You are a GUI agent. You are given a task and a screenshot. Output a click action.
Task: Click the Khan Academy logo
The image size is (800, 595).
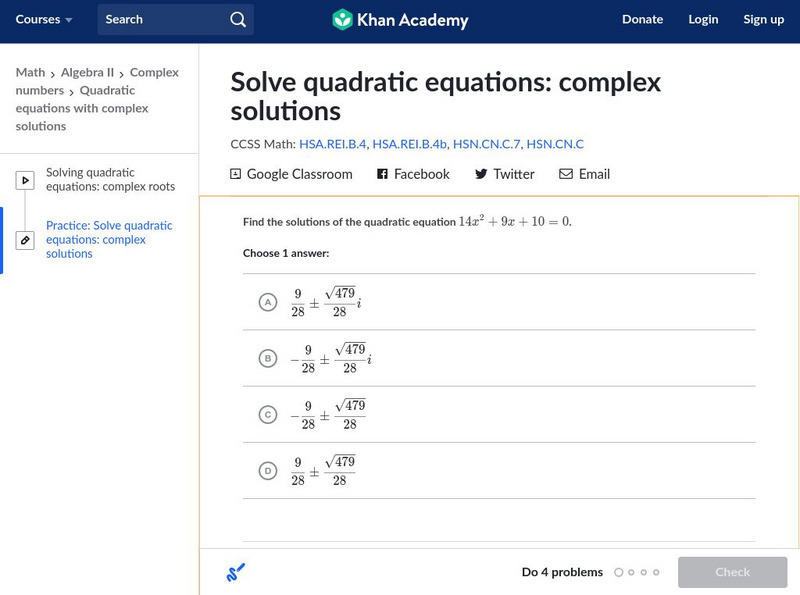(x=400, y=20)
